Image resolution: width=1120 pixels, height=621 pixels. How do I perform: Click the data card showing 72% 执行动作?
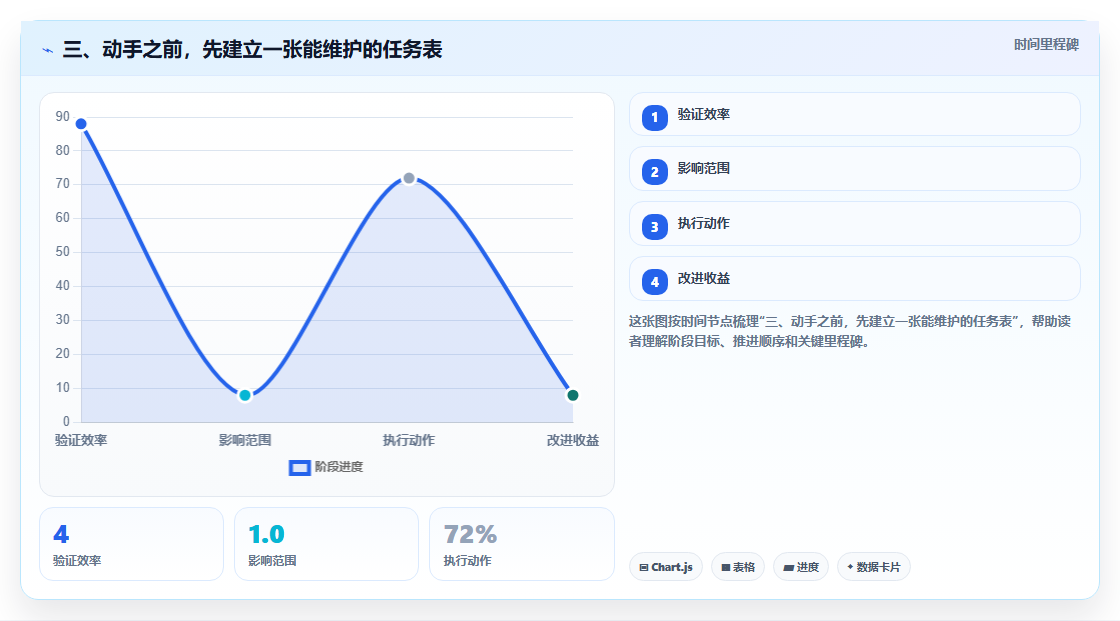(521, 544)
